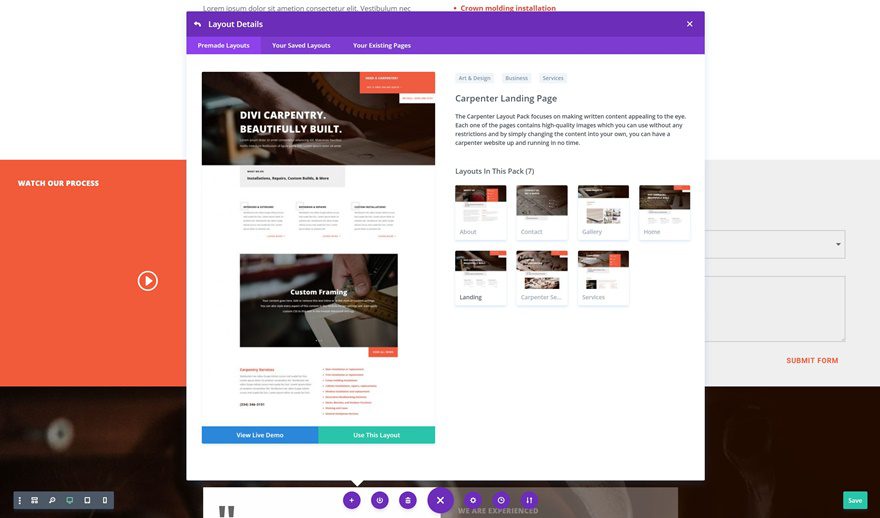Image resolution: width=880 pixels, height=518 pixels.
Task: Click the save to library power icon
Action: pos(380,500)
